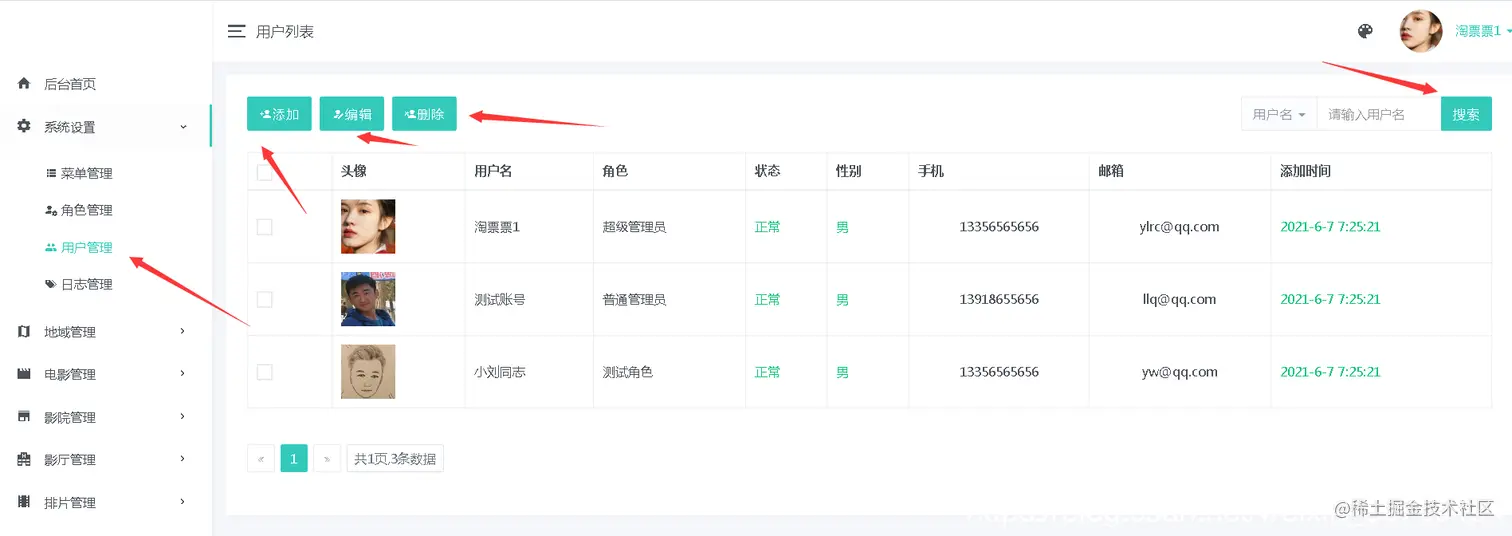Select 用户管理 submenu item
The width and height of the screenshot is (1512, 536).
tap(87, 247)
